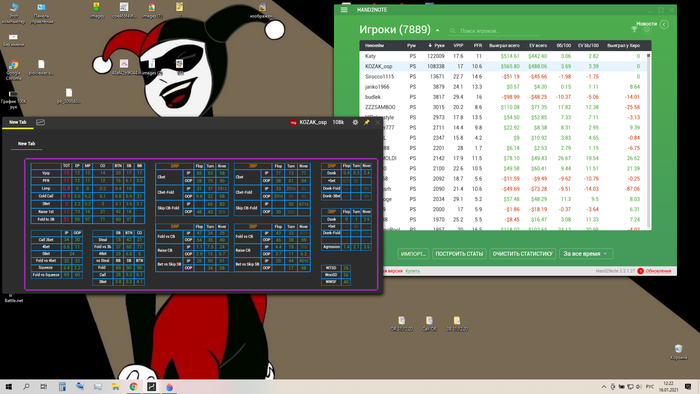Select the top-bar New Tab tab
700x394 pixels.
click(18, 122)
